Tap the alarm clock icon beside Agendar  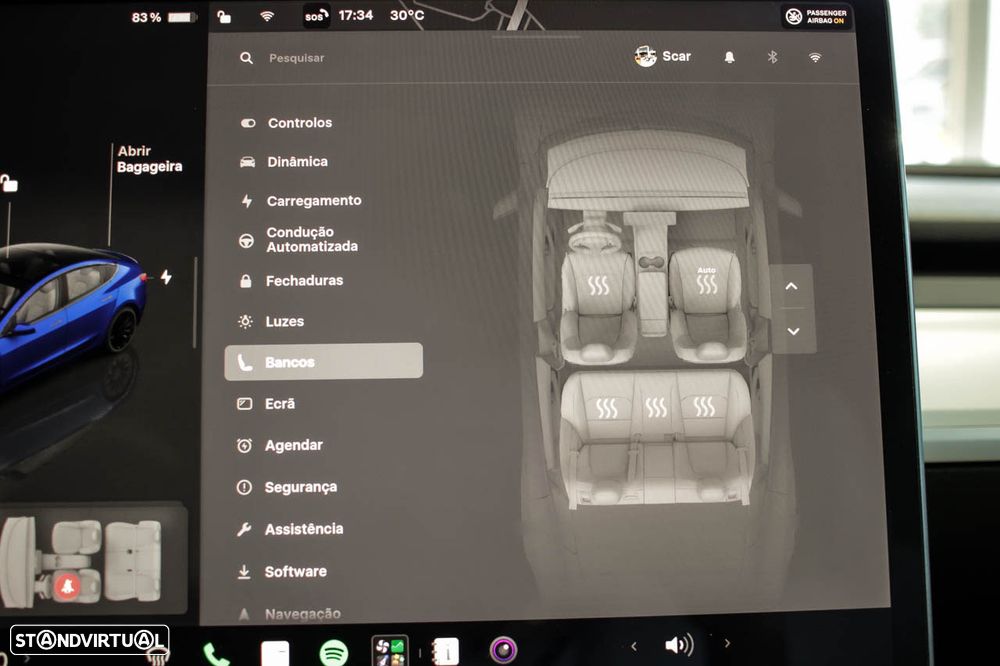pyautogui.click(x=244, y=445)
